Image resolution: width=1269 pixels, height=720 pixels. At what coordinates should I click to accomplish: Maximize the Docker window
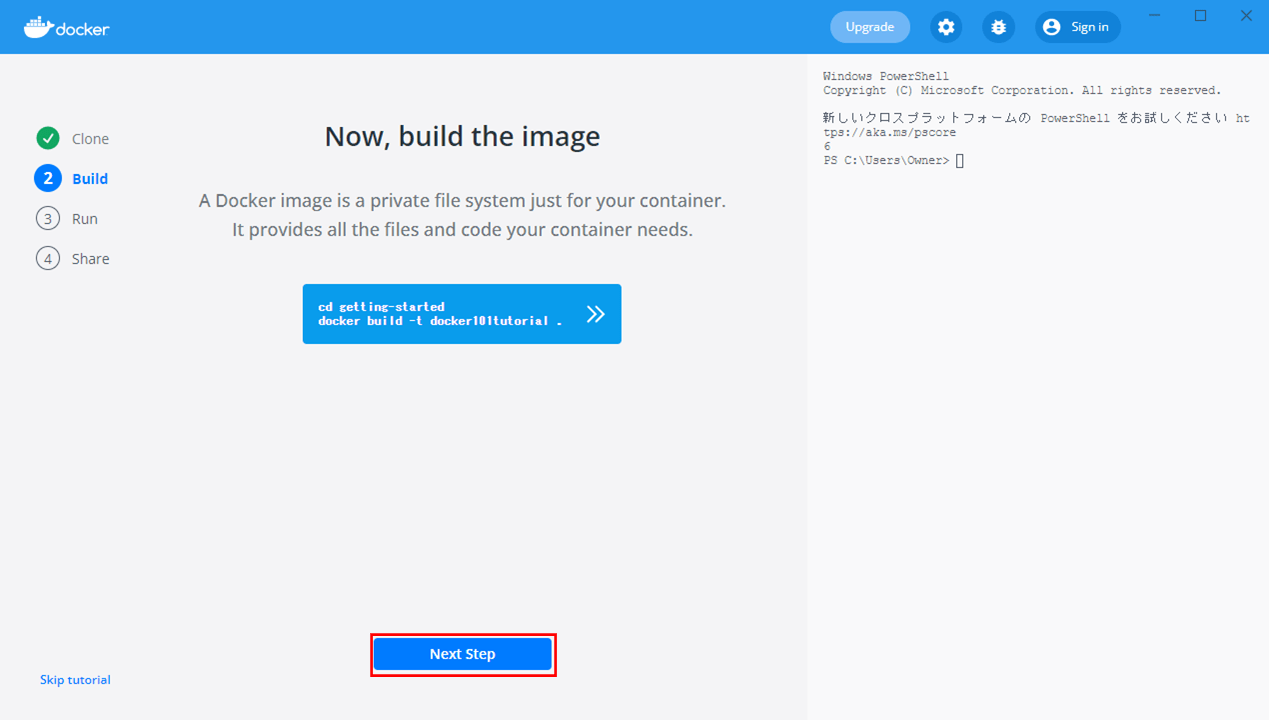click(x=1201, y=15)
